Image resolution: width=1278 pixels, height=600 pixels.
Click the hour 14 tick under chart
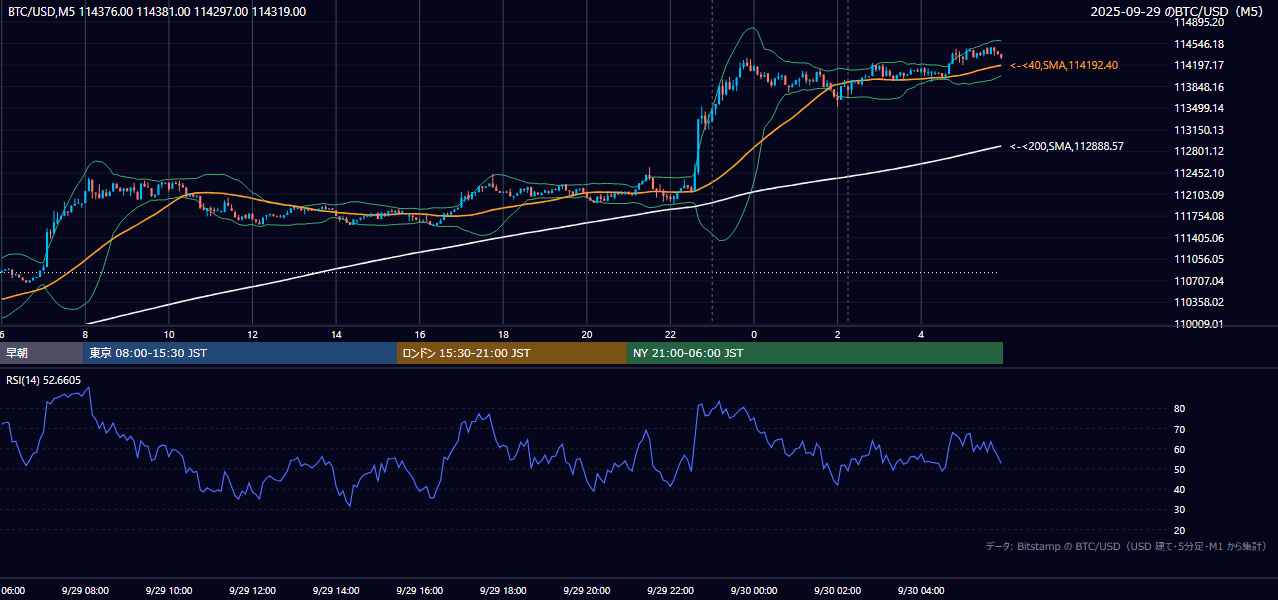tap(336, 334)
